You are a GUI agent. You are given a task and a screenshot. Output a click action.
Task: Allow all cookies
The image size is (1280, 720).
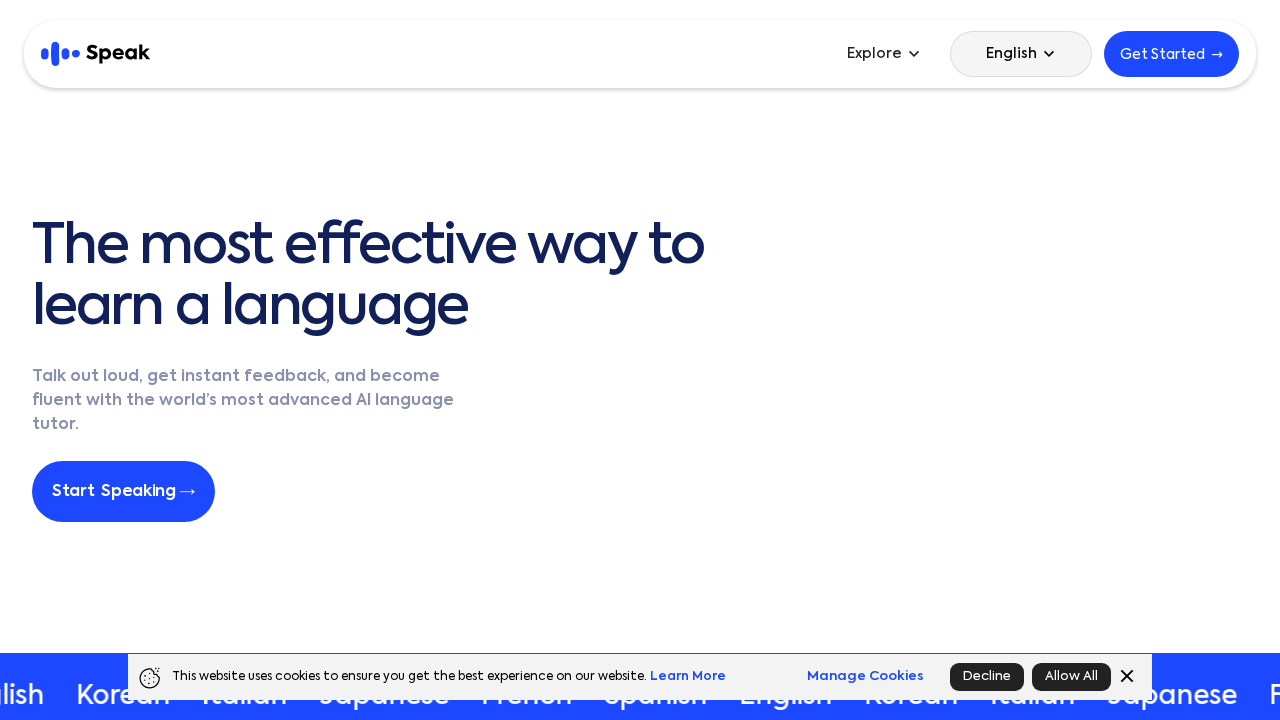[x=1071, y=676]
